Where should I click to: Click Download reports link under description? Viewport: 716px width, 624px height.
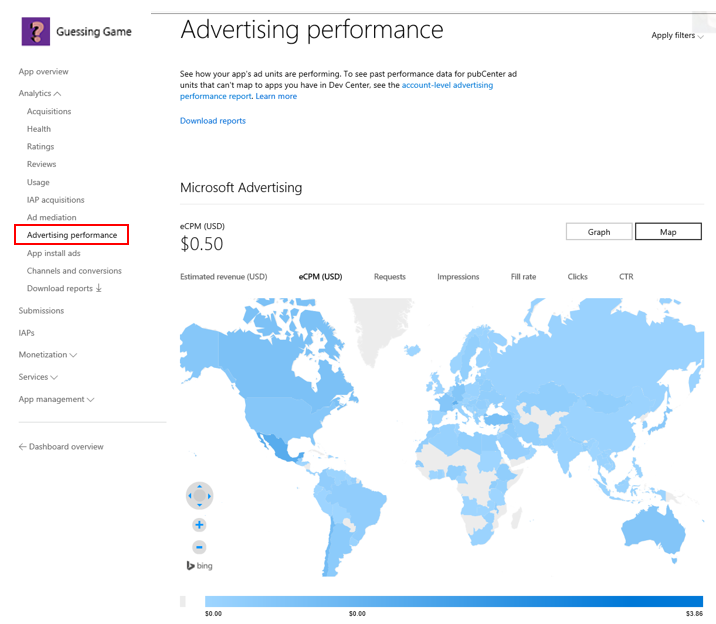tap(213, 121)
